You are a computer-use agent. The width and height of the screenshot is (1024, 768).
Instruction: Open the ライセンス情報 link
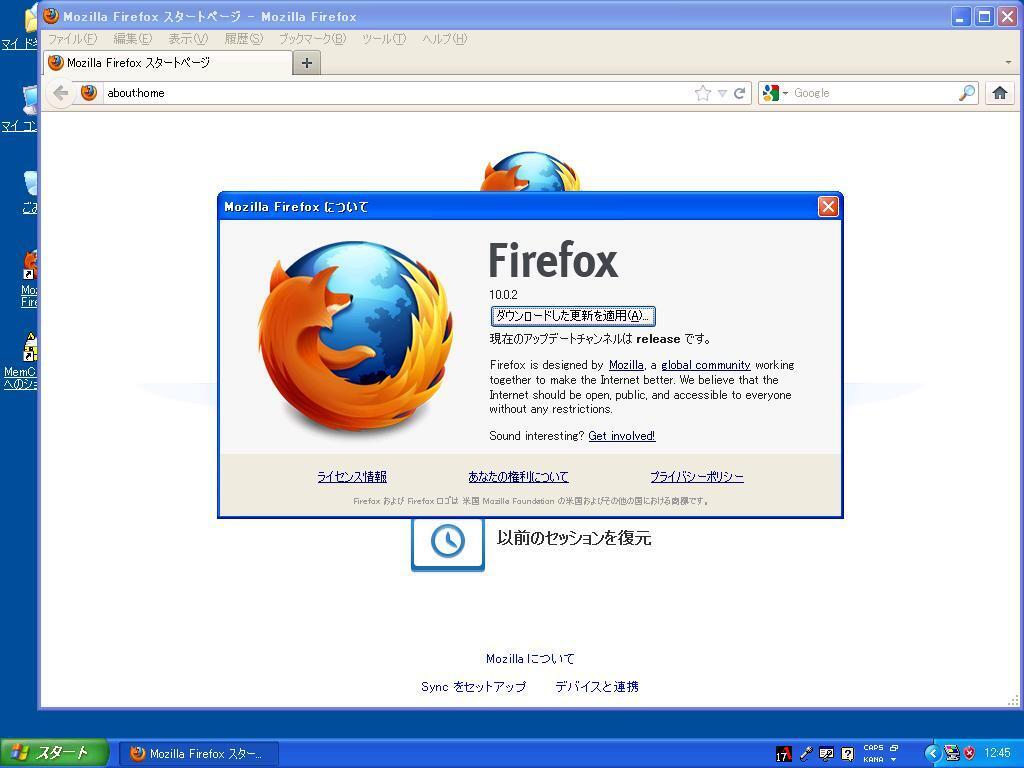(352, 477)
